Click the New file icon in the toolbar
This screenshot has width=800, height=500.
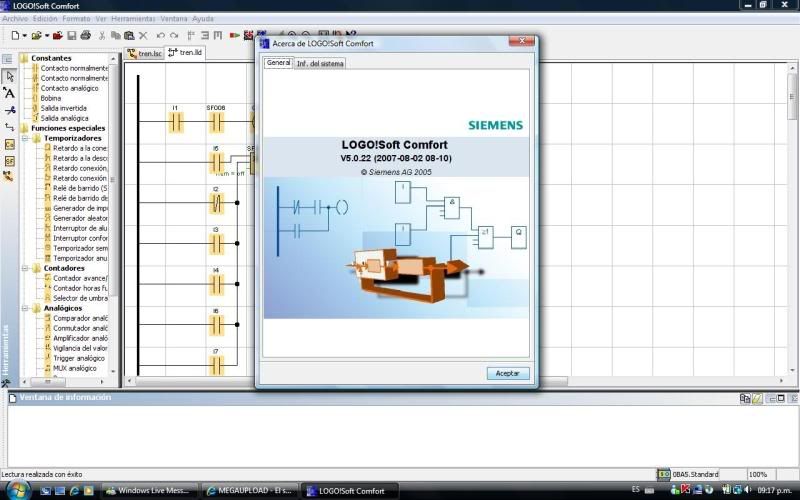(15, 35)
